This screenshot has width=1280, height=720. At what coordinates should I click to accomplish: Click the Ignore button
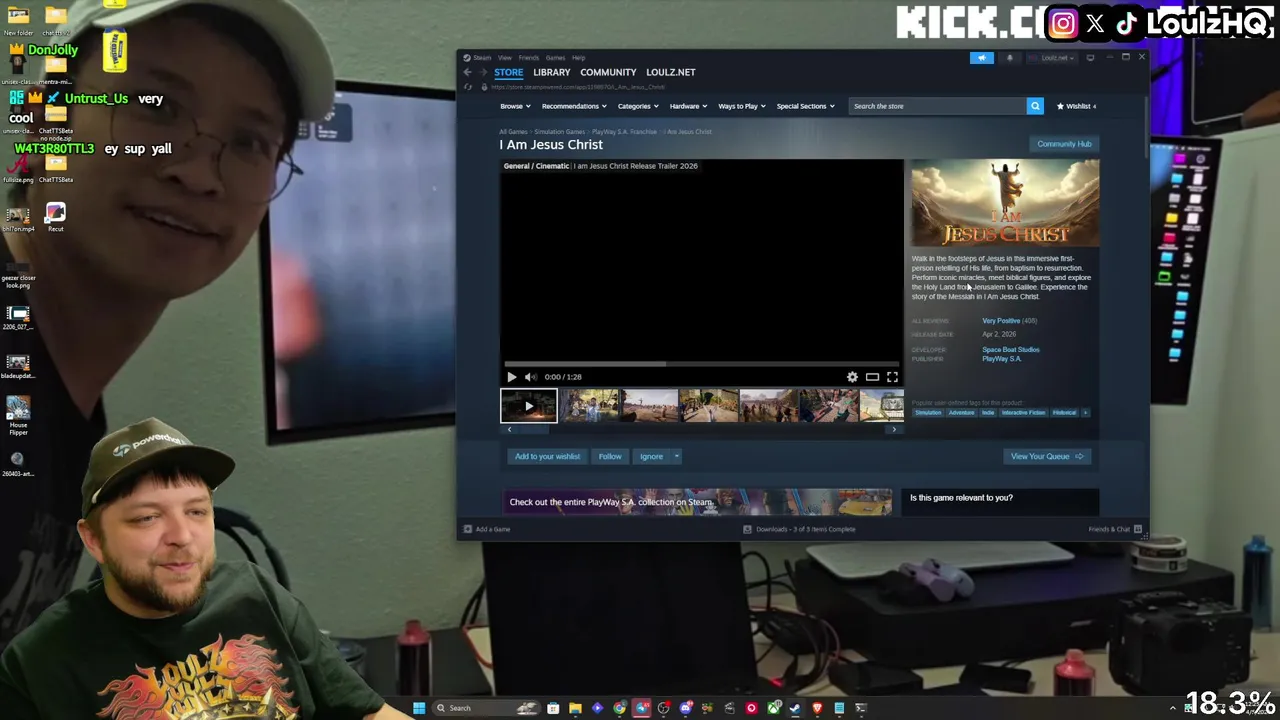click(x=651, y=456)
